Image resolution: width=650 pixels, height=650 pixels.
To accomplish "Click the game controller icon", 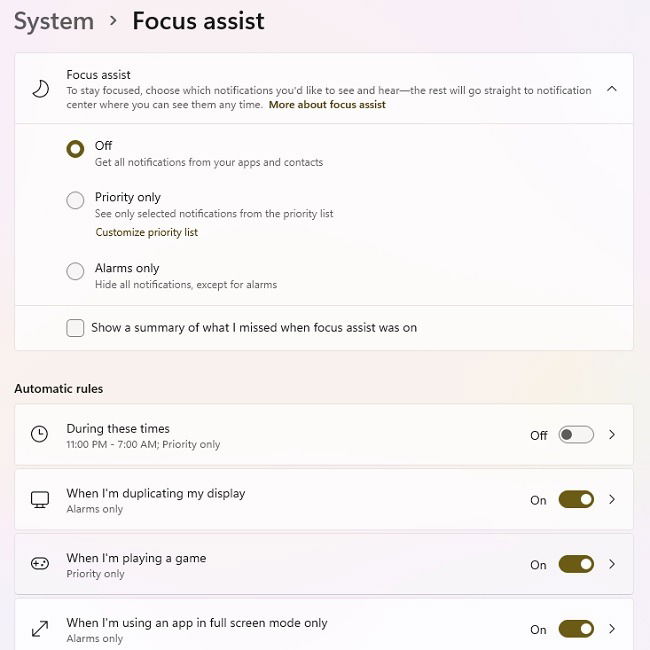I will pos(40,564).
